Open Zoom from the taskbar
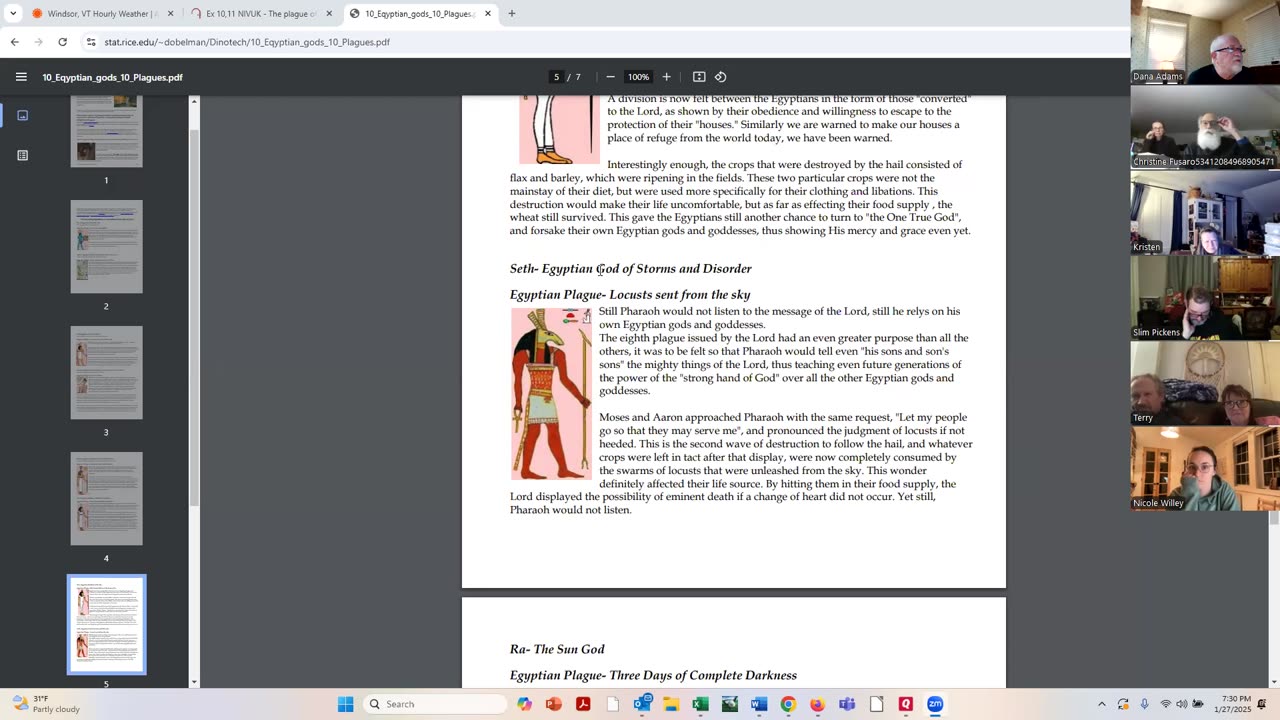This screenshot has height=720, width=1280. coord(935,704)
